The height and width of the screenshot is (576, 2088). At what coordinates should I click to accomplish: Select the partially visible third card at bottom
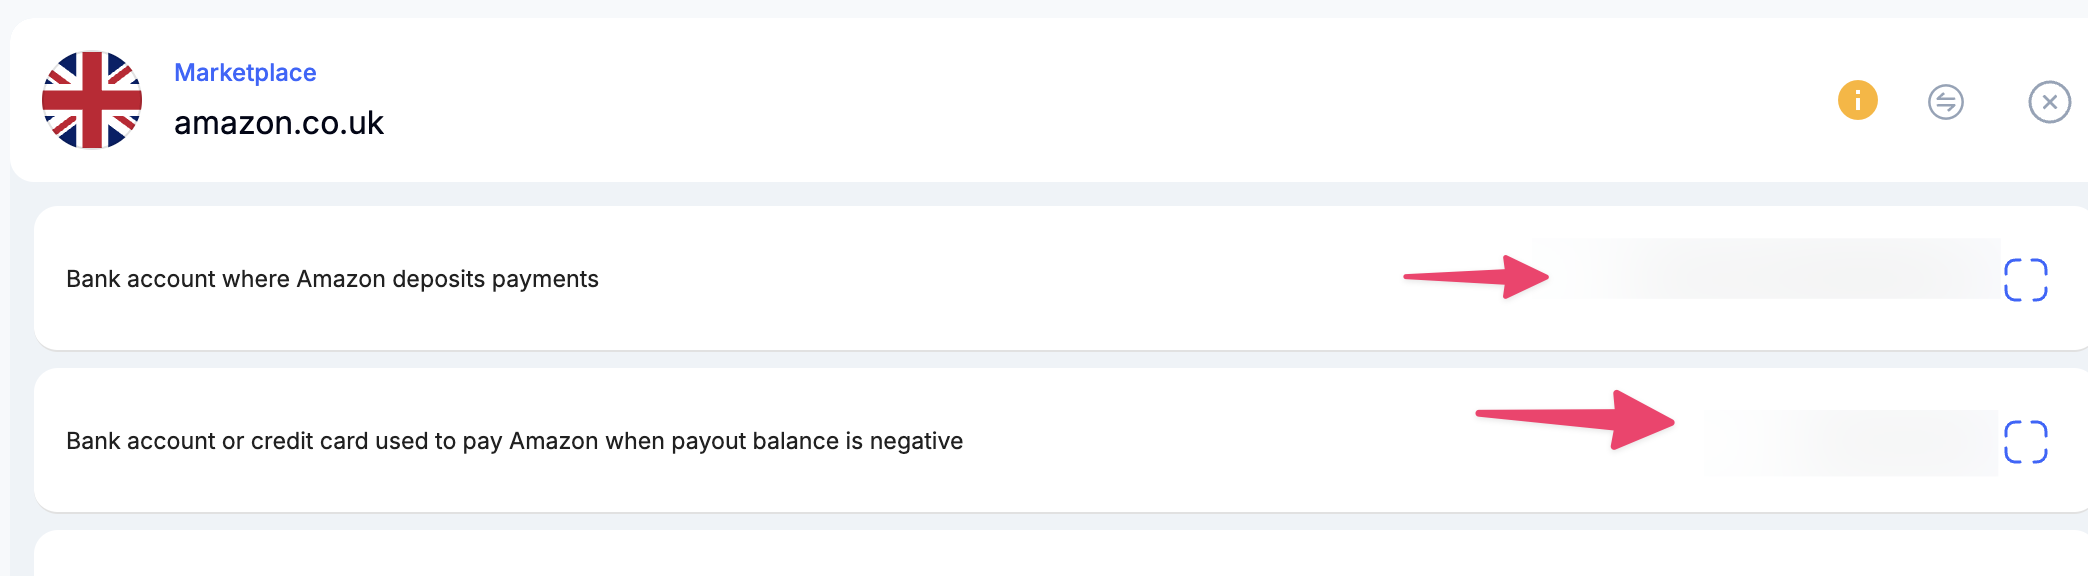point(1060,554)
